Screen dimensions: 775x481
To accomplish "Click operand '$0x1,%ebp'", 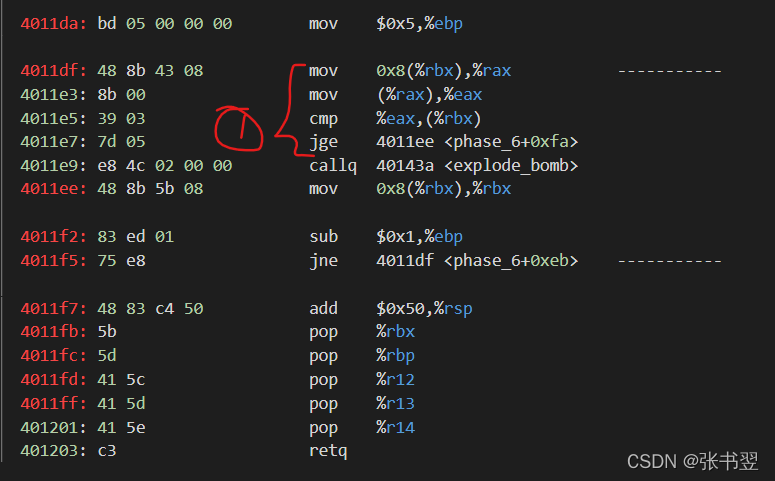I will (419, 236).
